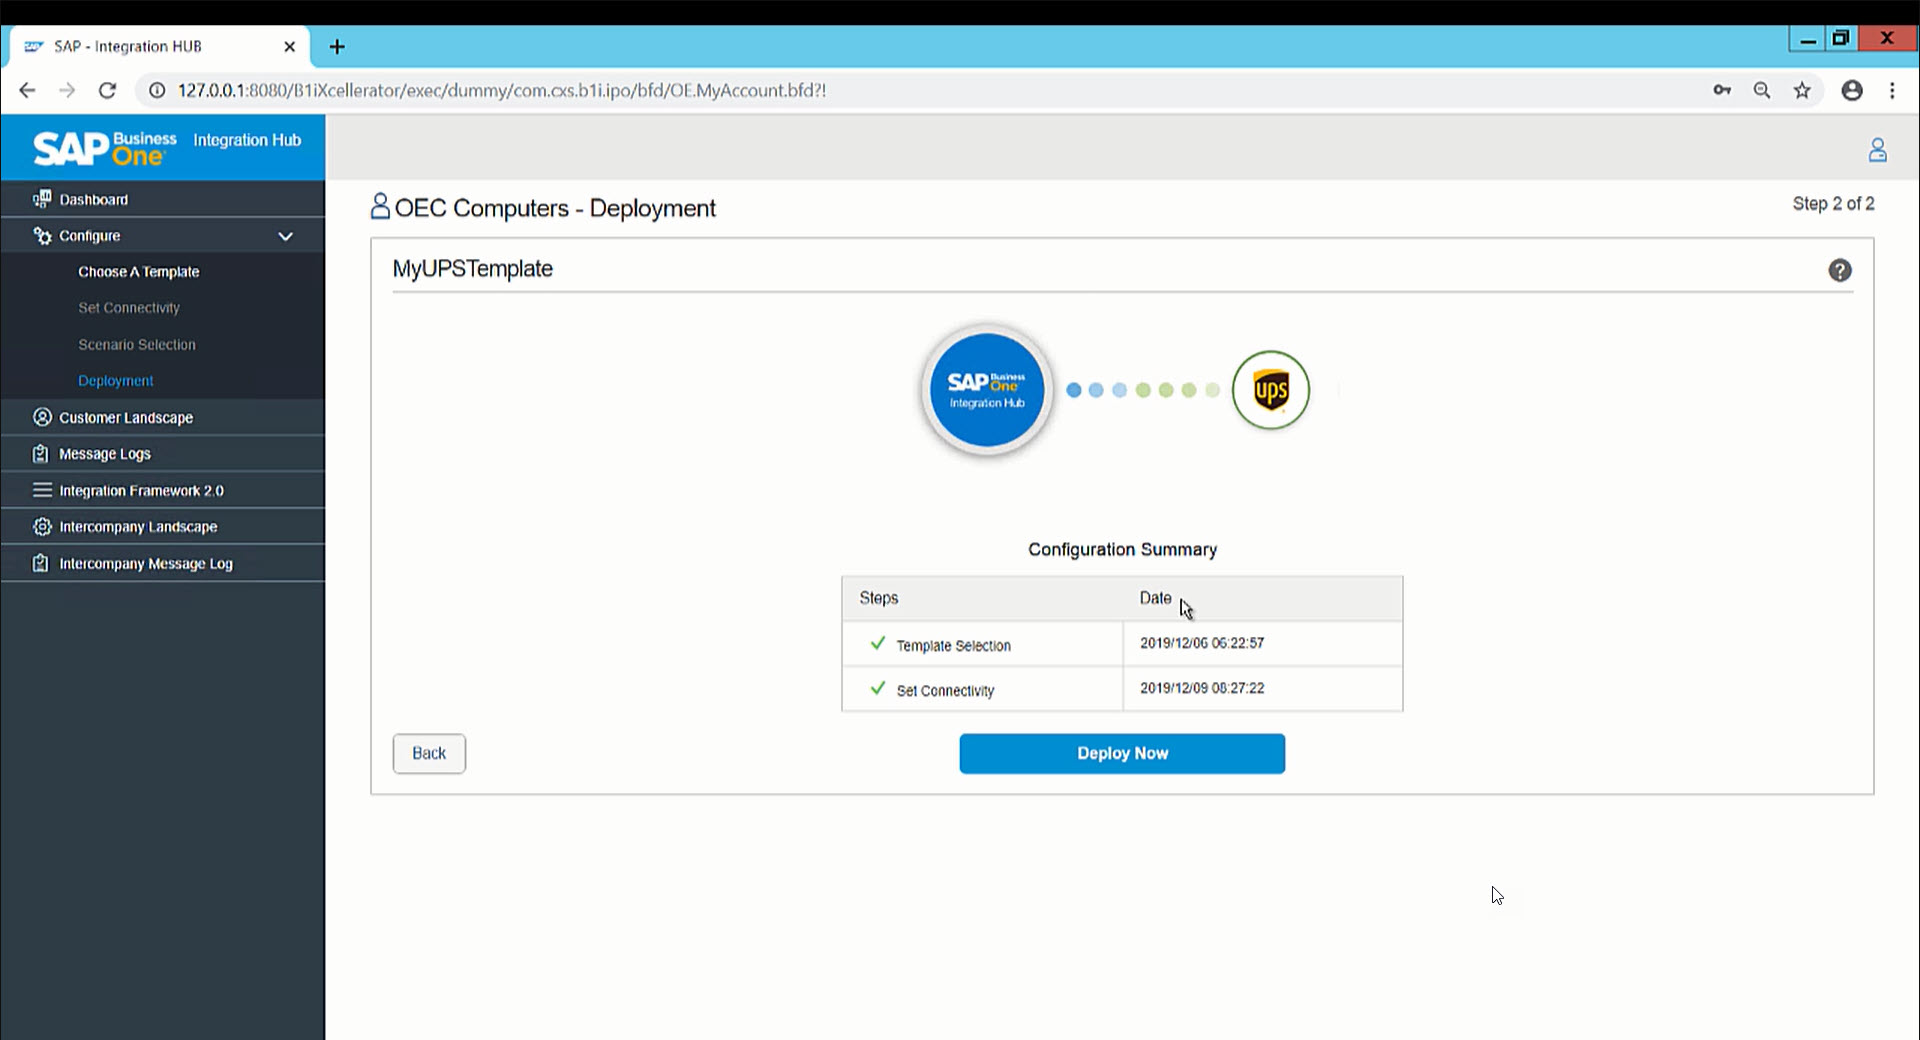
Task: Click the Date column header
Action: [1155, 598]
